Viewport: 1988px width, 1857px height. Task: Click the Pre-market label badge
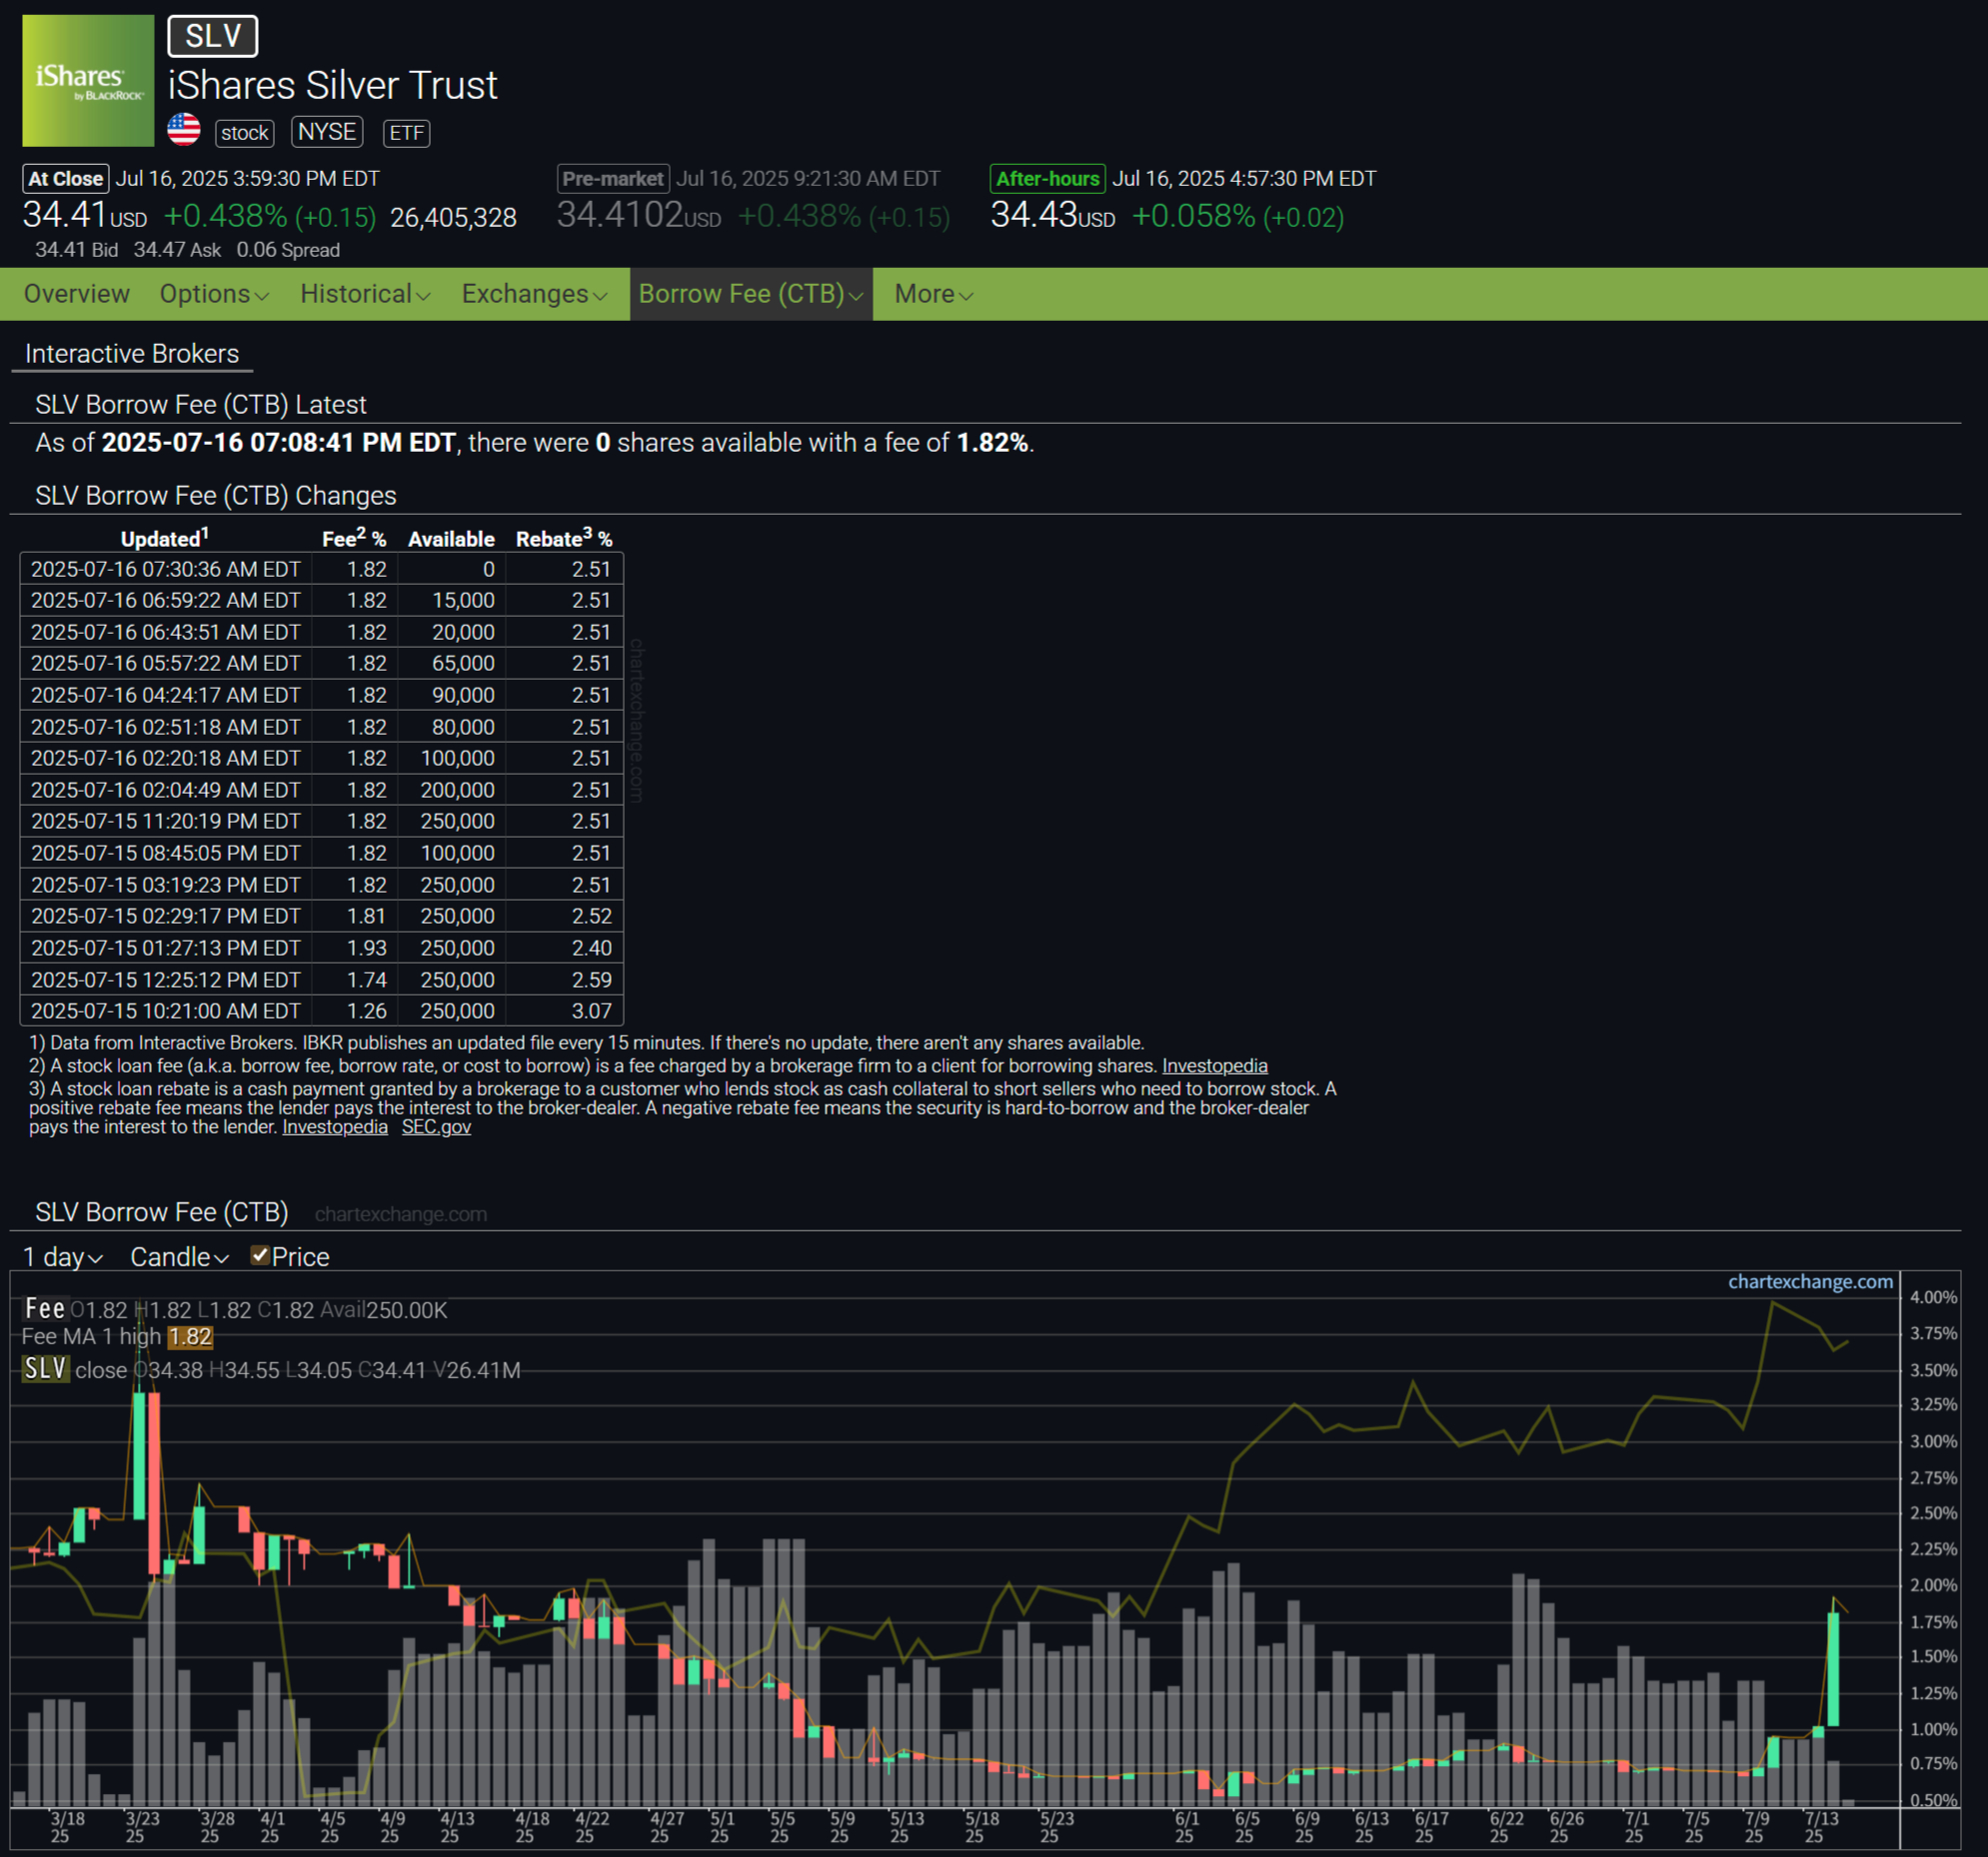(612, 179)
